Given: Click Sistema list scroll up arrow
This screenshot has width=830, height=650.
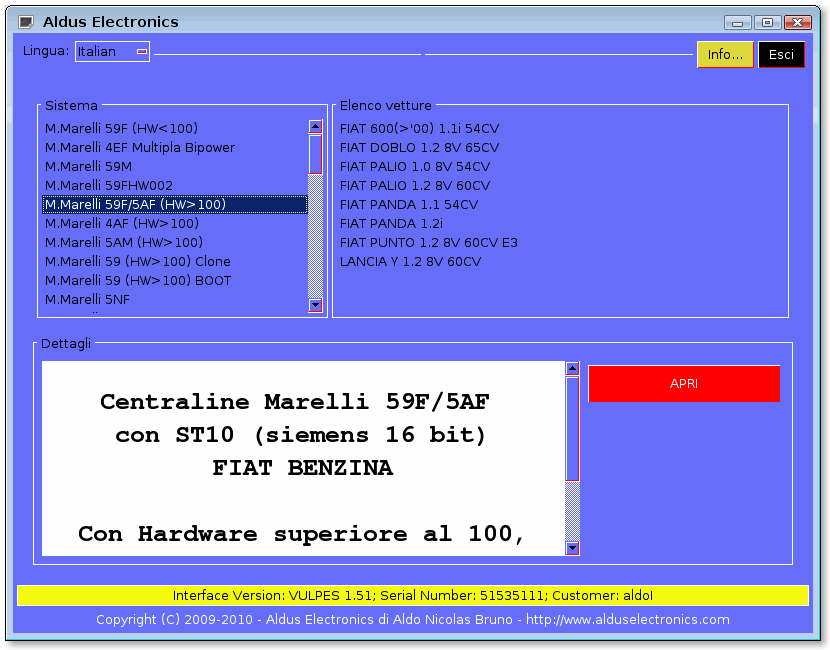Looking at the screenshot, I should click(315, 127).
